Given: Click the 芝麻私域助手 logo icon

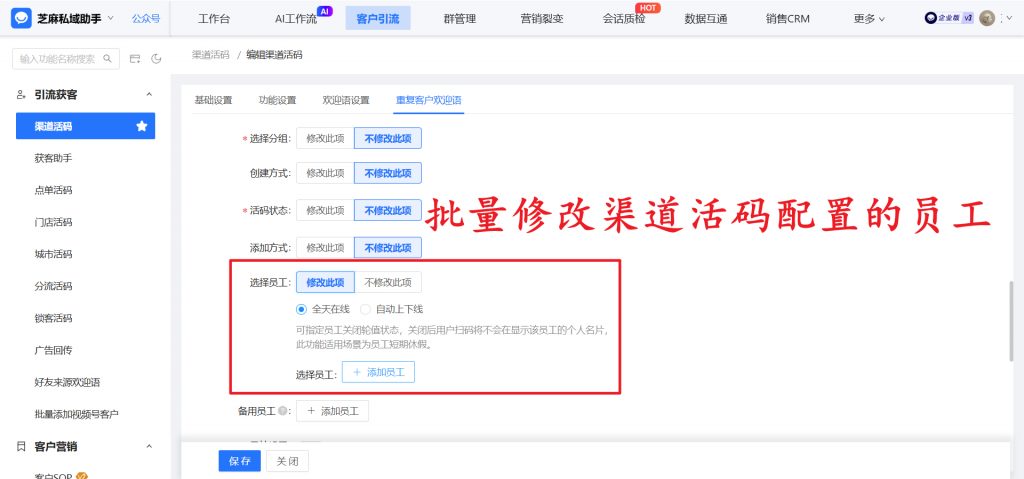Looking at the screenshot, I should coord(22,18).
